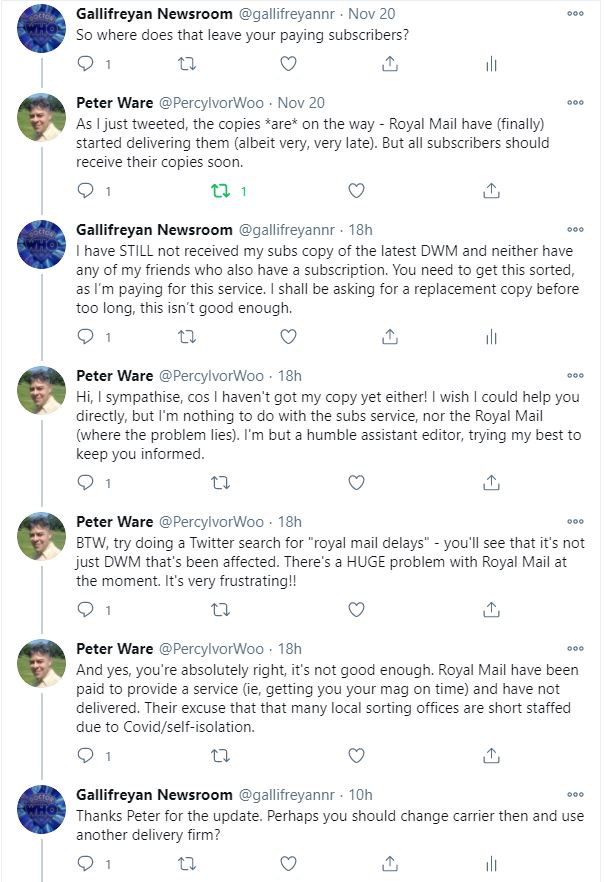Open the more menu on the "So where does that leave" tweet
The width and height of the screenshot is (604, 882).
(x=575, y=14)
